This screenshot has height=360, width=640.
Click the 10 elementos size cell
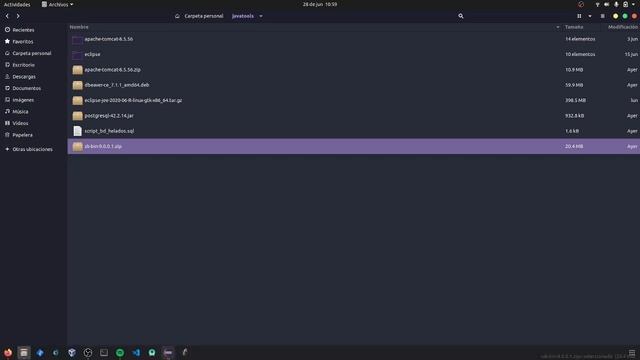580,54
